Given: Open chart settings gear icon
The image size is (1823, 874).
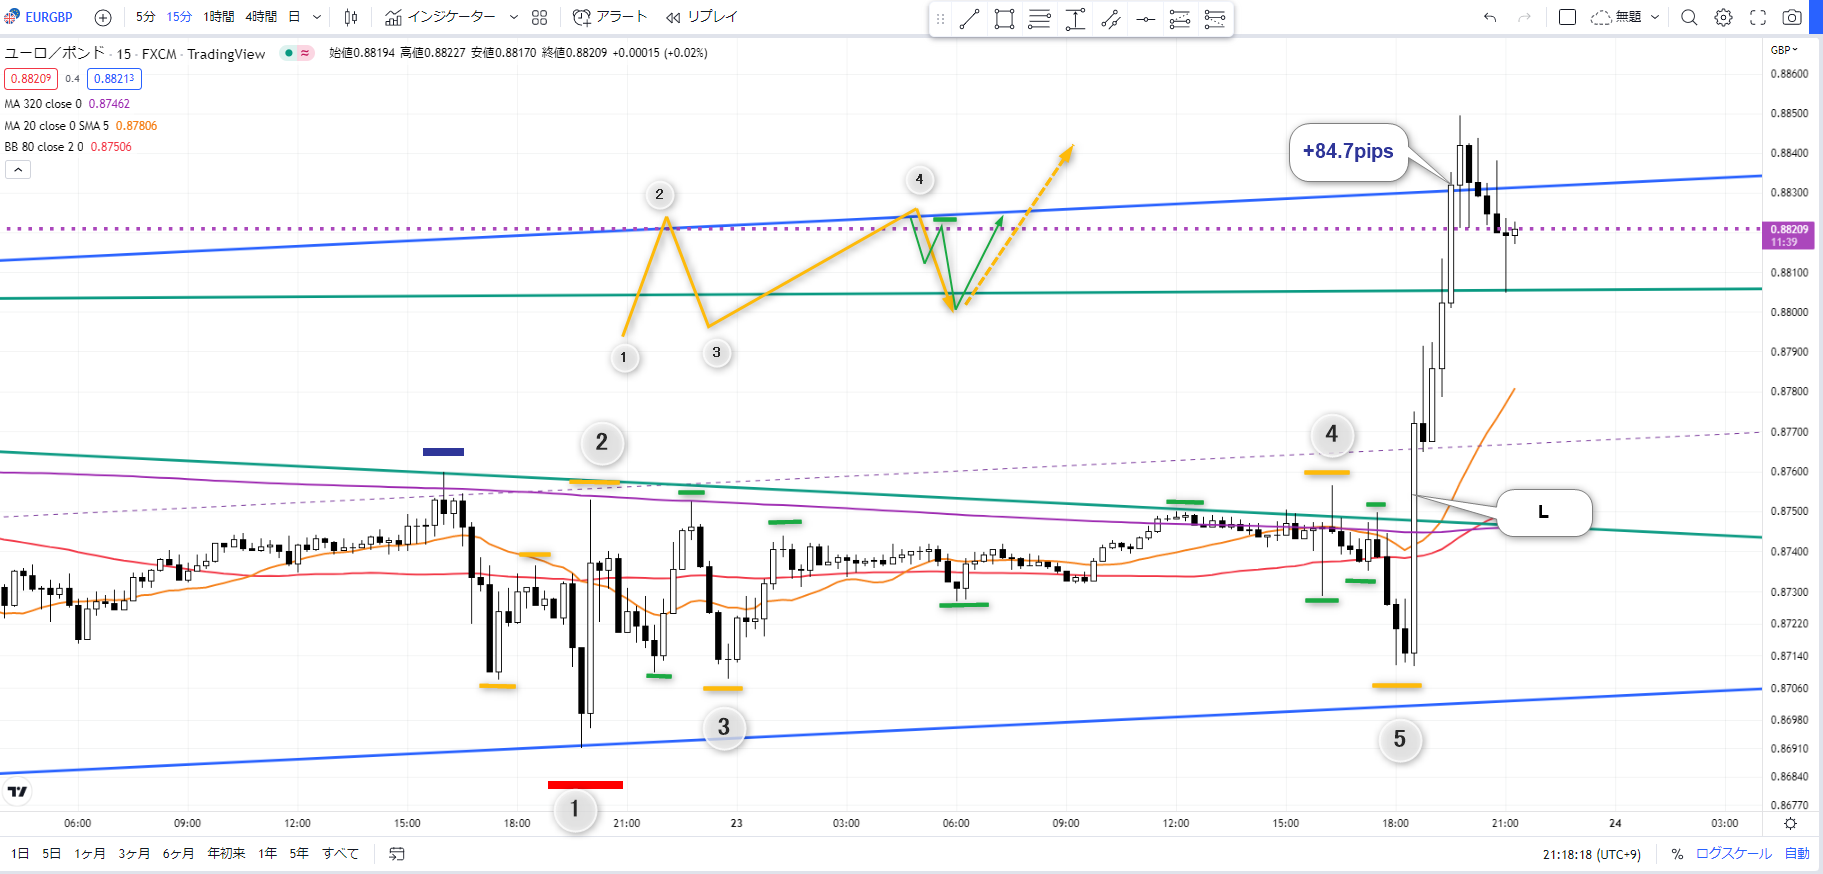Looking at the screenshot, I should tap(1723, 17).
